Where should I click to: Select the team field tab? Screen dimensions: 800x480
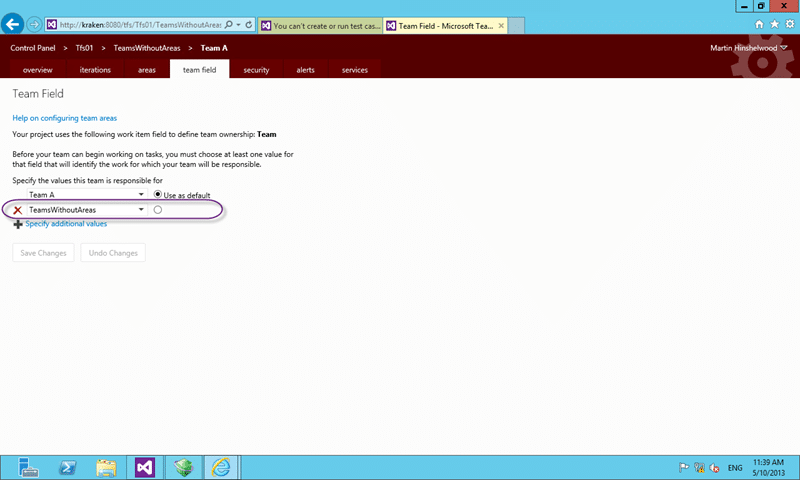pos(199,70)
